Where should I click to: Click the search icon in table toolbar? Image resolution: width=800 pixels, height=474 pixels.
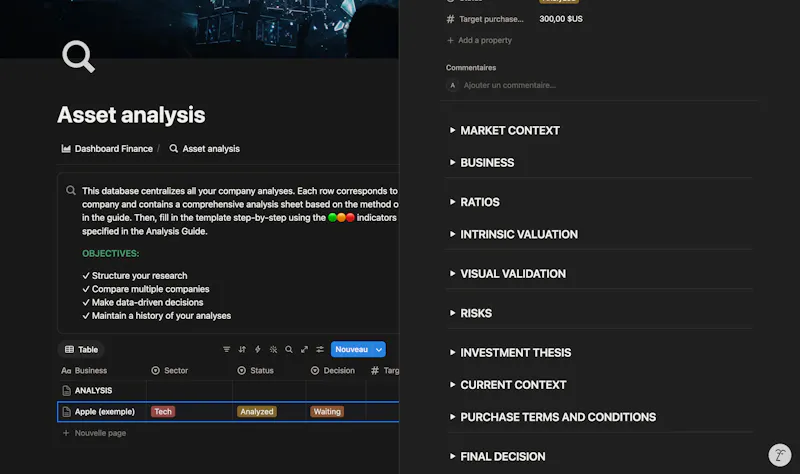pos(289,350)
